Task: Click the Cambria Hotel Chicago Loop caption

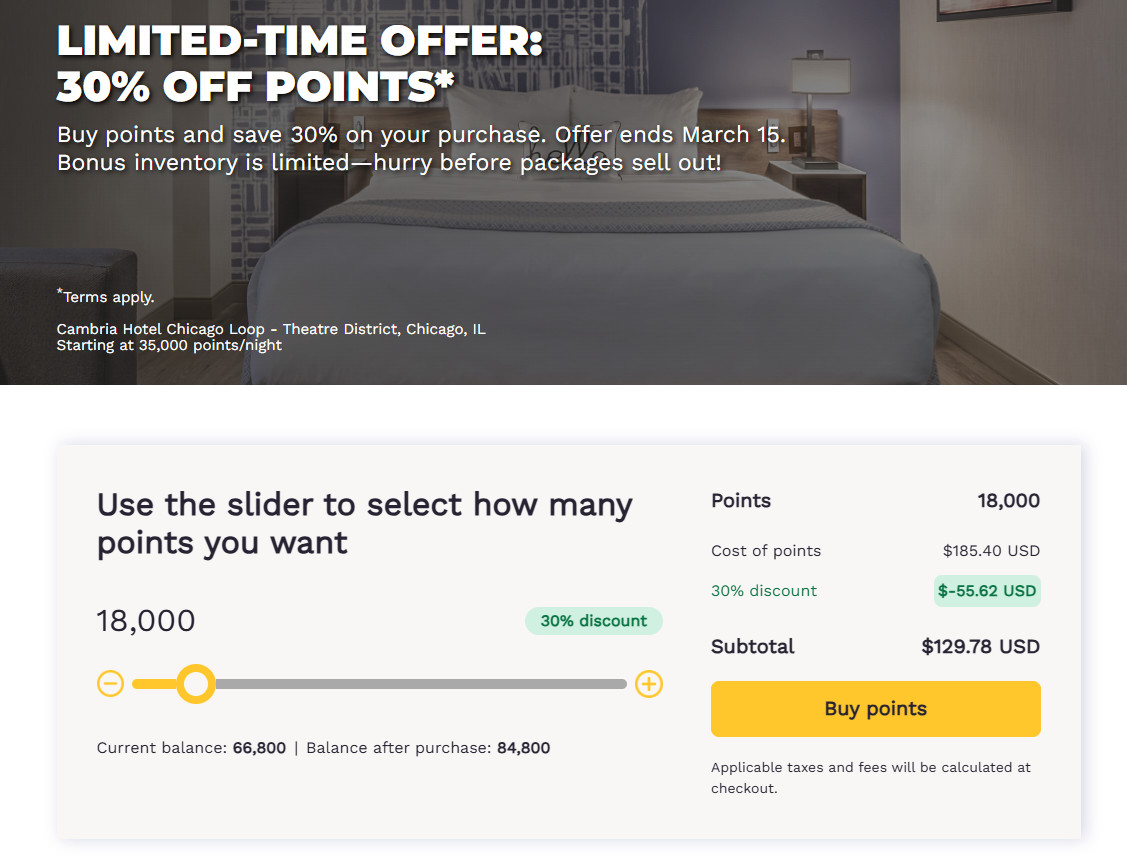Action: coord(271,329)
